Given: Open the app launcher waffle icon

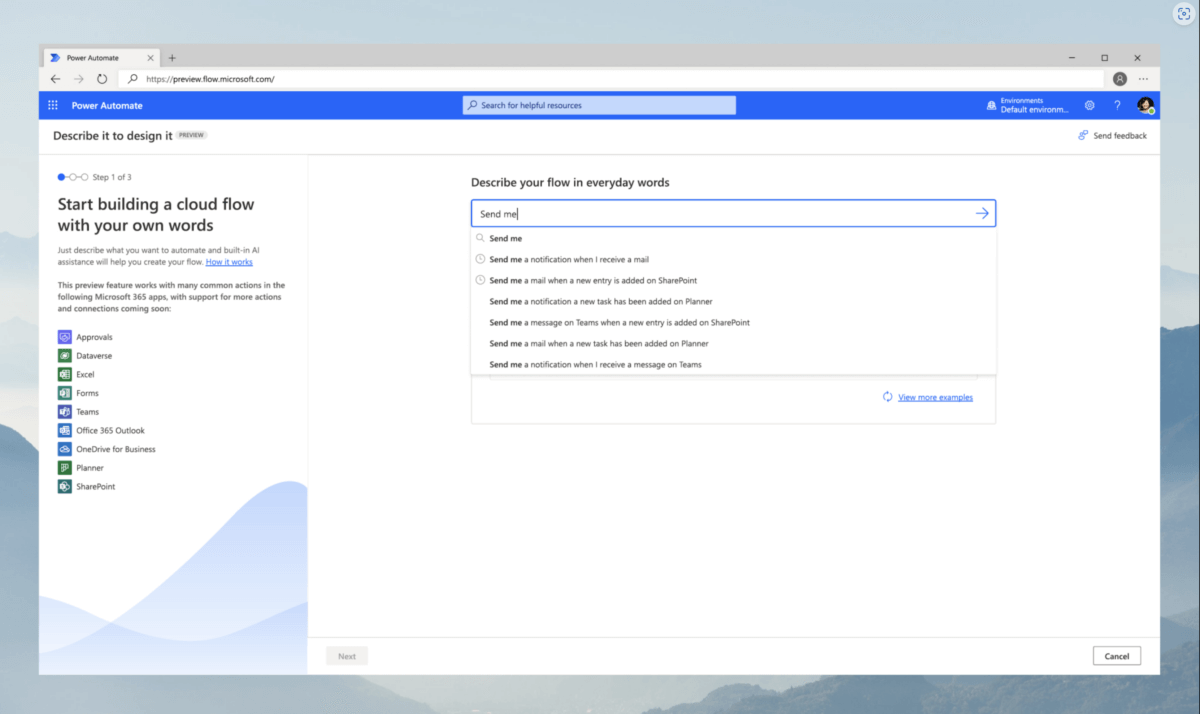Looking at the screenshot, I should coord(53,105).
